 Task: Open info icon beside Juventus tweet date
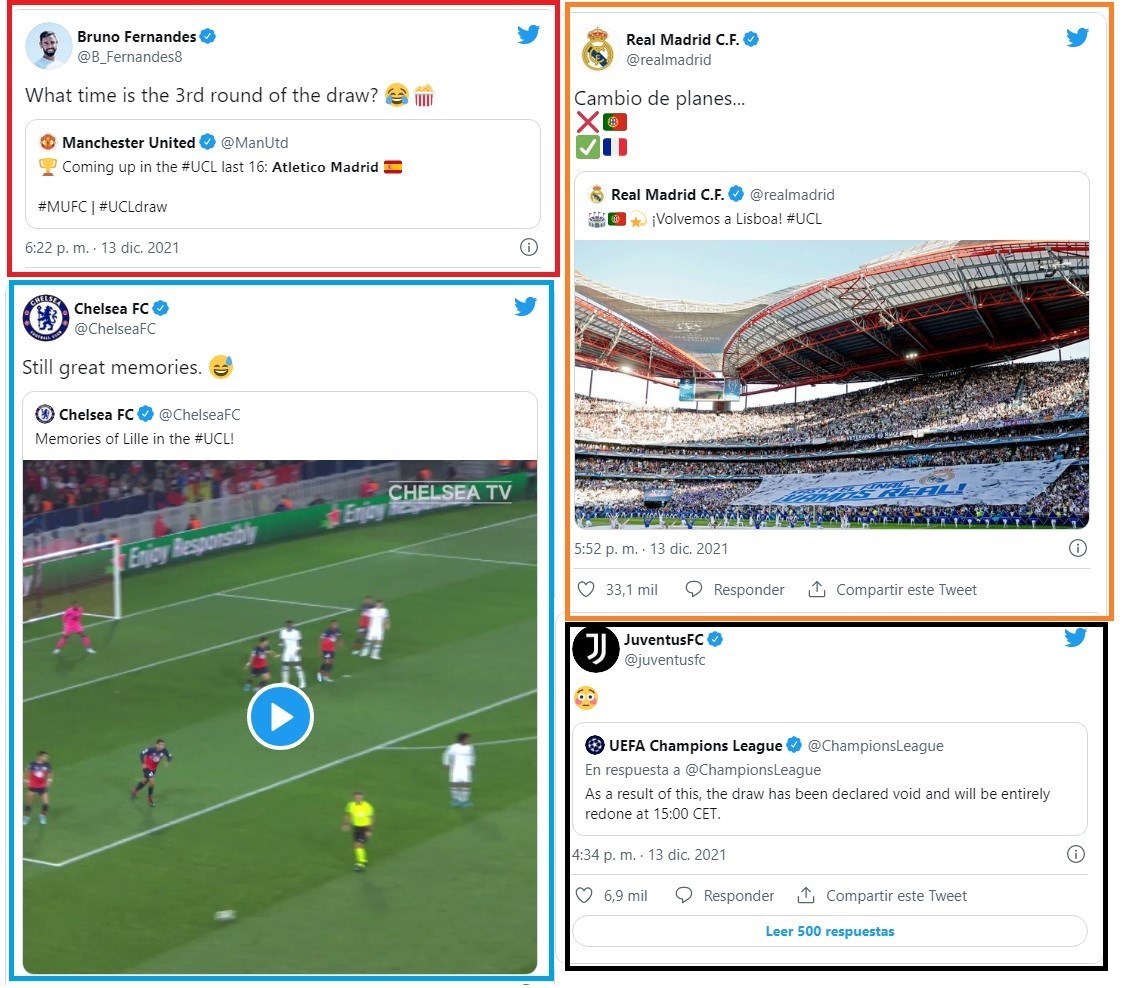click(1075, 854)
